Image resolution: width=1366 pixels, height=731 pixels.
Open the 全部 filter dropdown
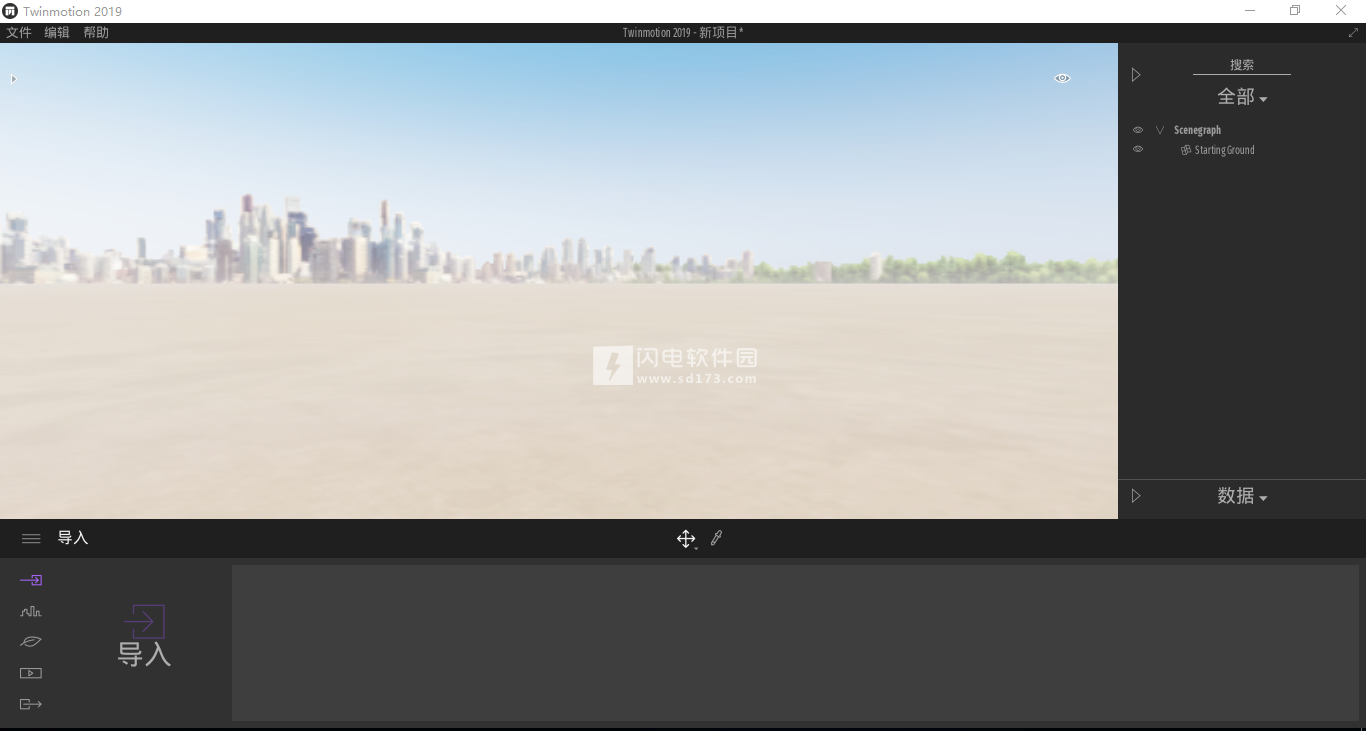1242,97
